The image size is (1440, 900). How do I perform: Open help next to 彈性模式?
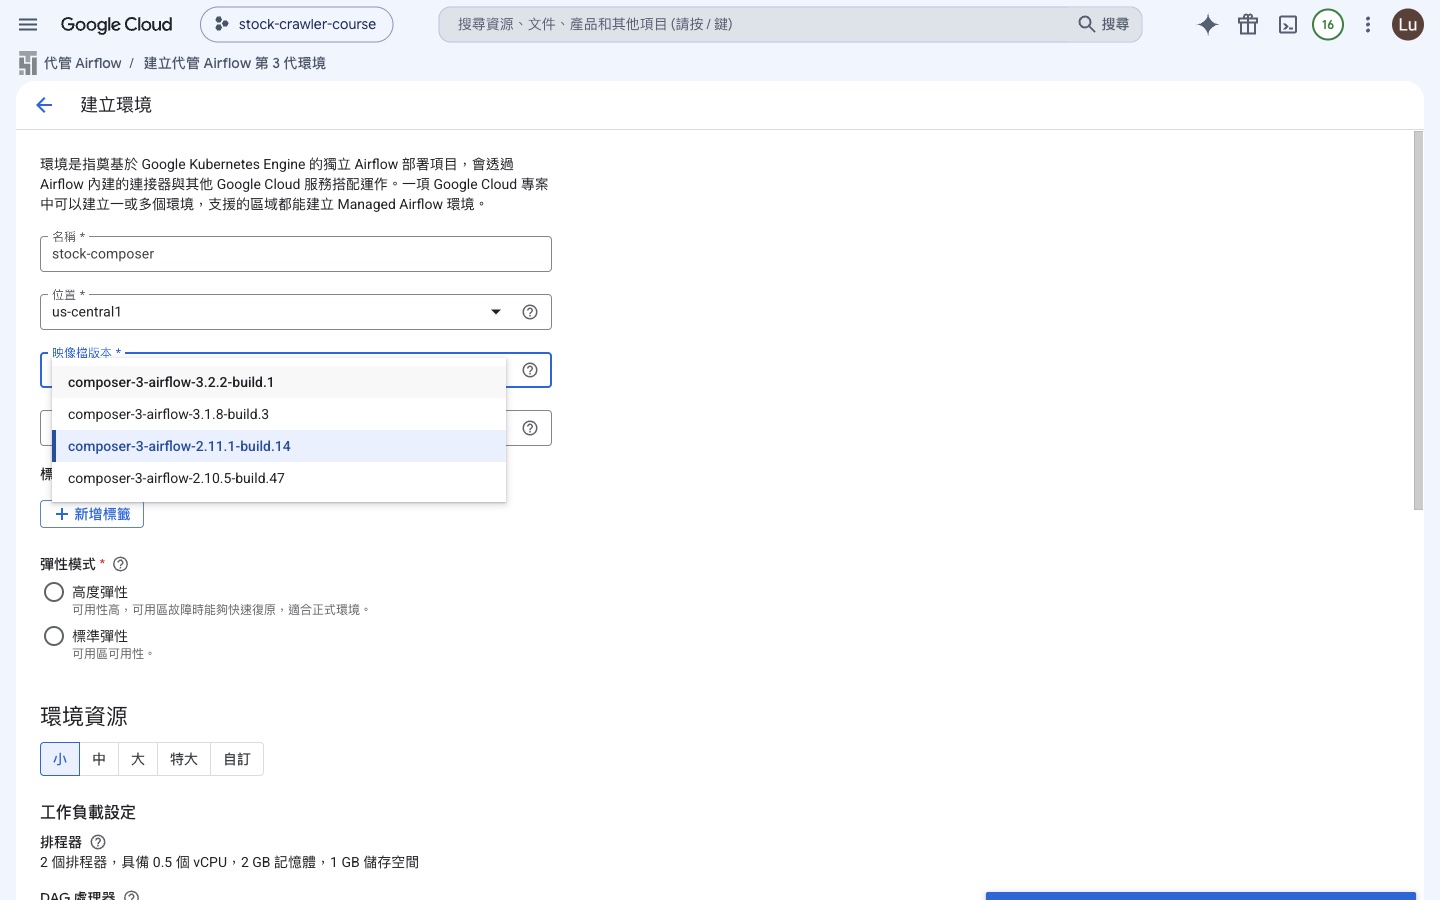[121, 564]
